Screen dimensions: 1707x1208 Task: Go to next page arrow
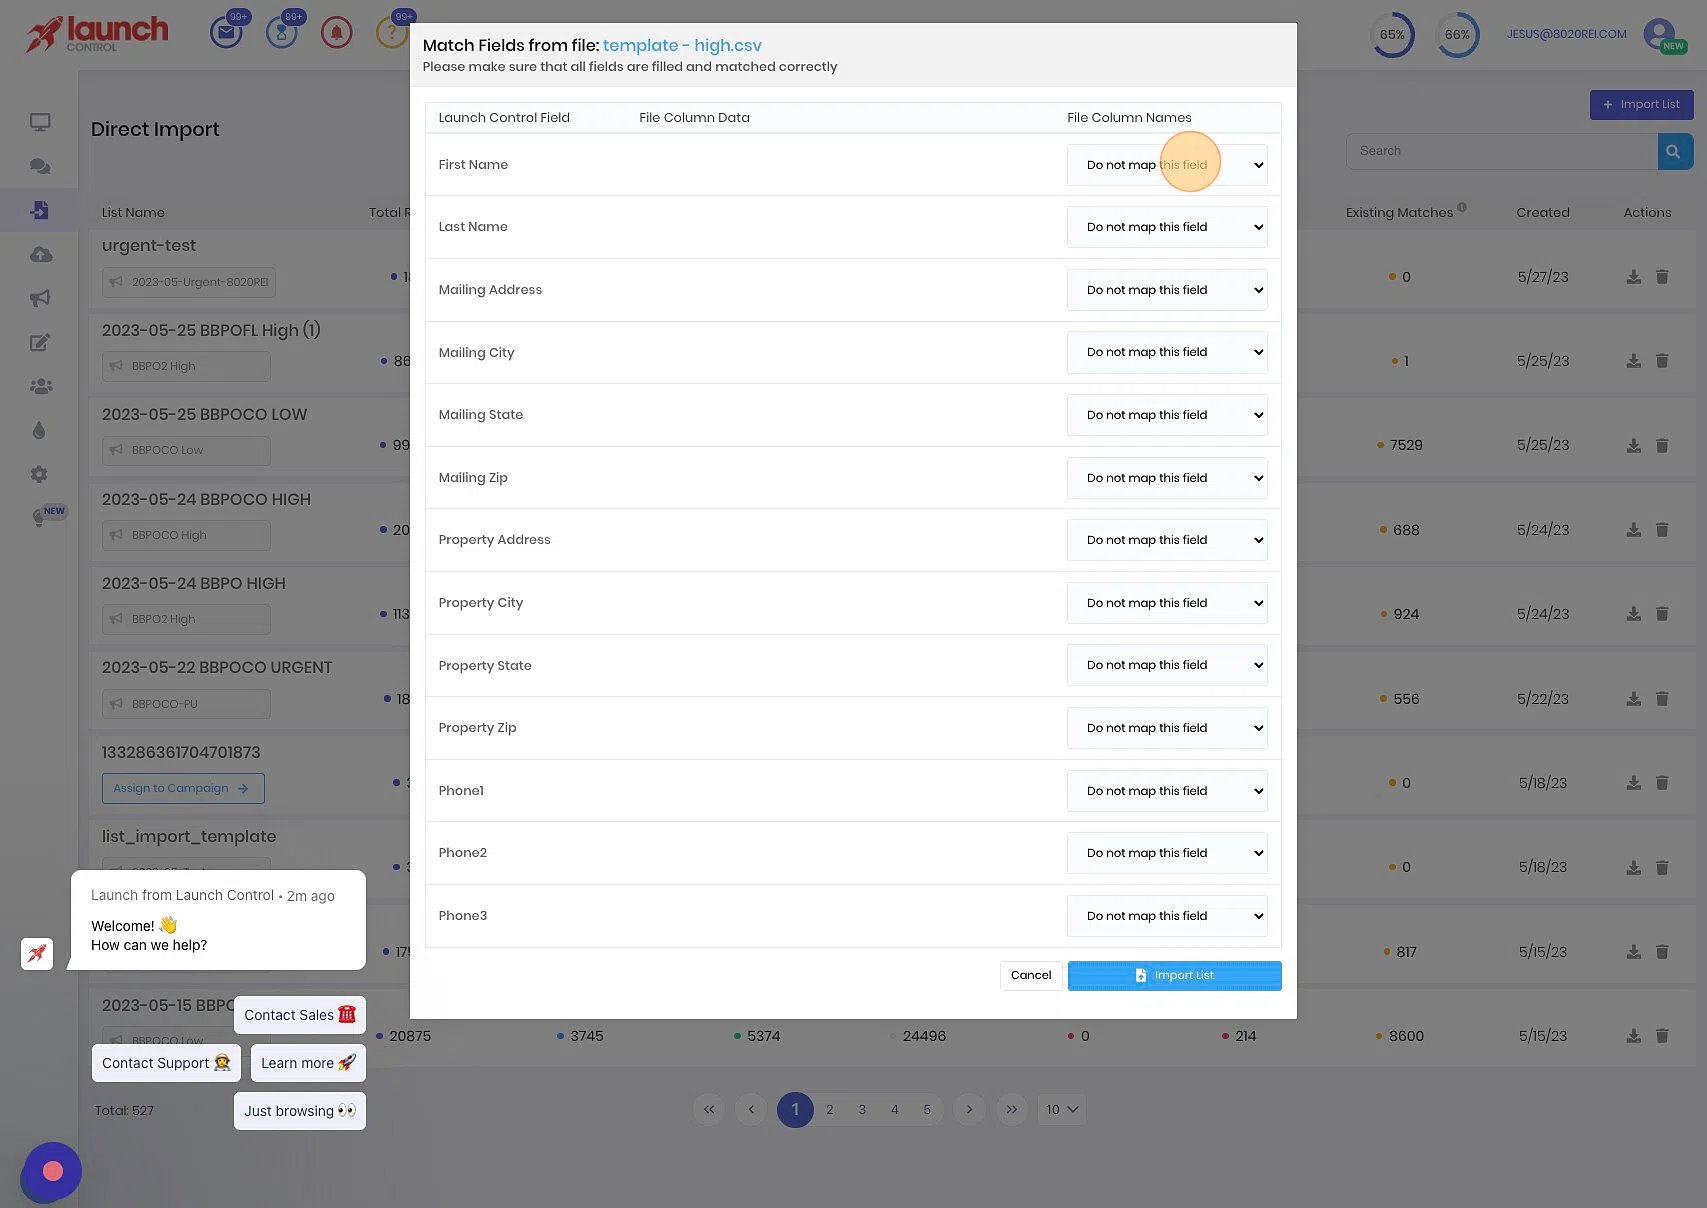[x=969, y=1109]
